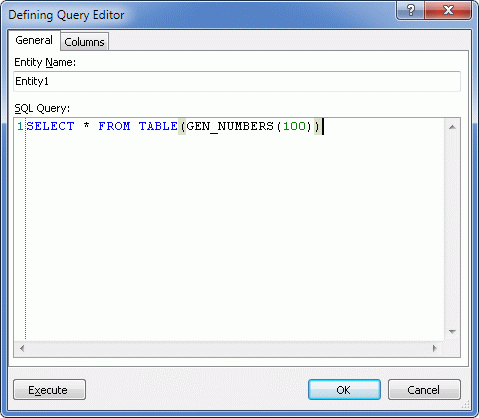Click GEN_NUMBERS in the SQL query
The image size is (479, 418).
coord(230,126)
